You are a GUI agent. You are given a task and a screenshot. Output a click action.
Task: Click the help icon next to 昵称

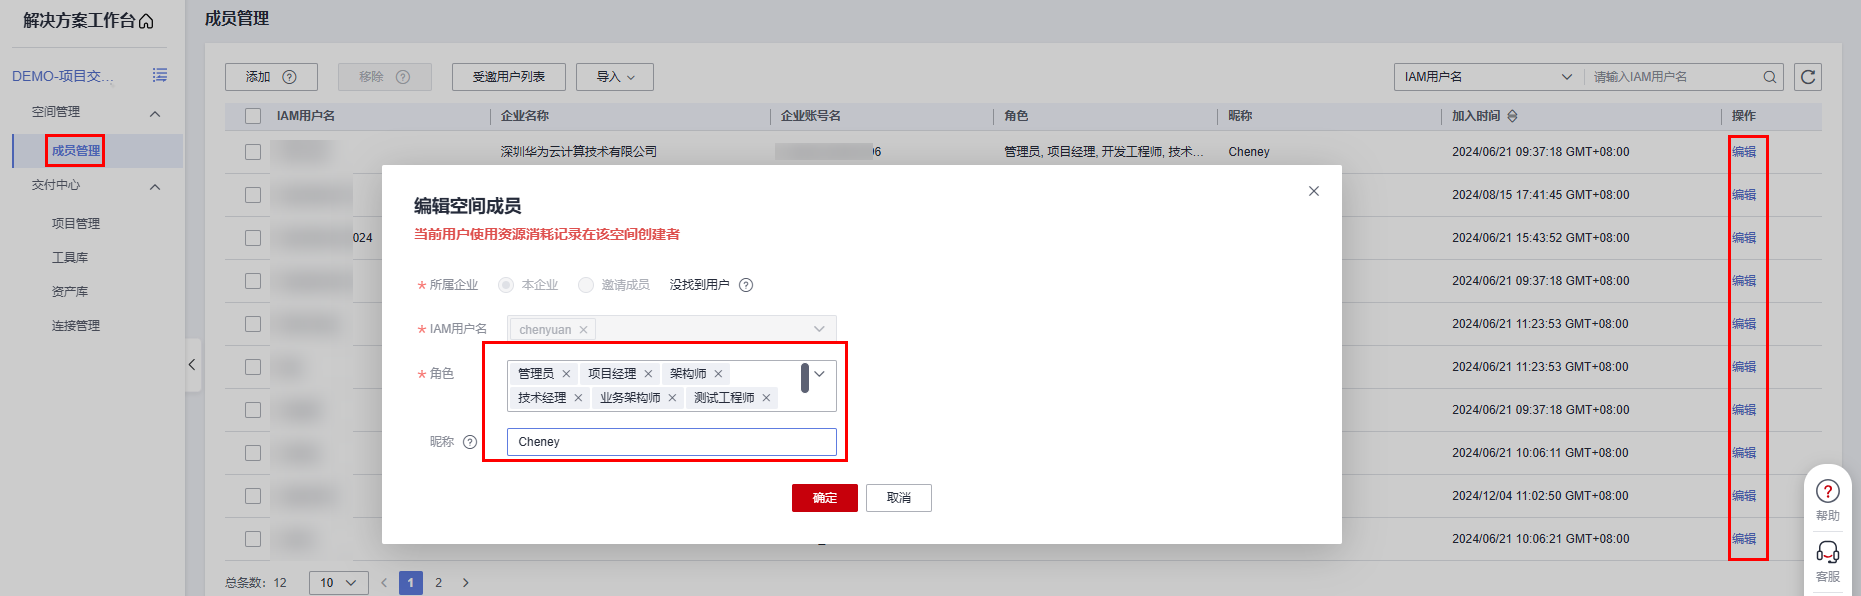click(x=470, y=442)
